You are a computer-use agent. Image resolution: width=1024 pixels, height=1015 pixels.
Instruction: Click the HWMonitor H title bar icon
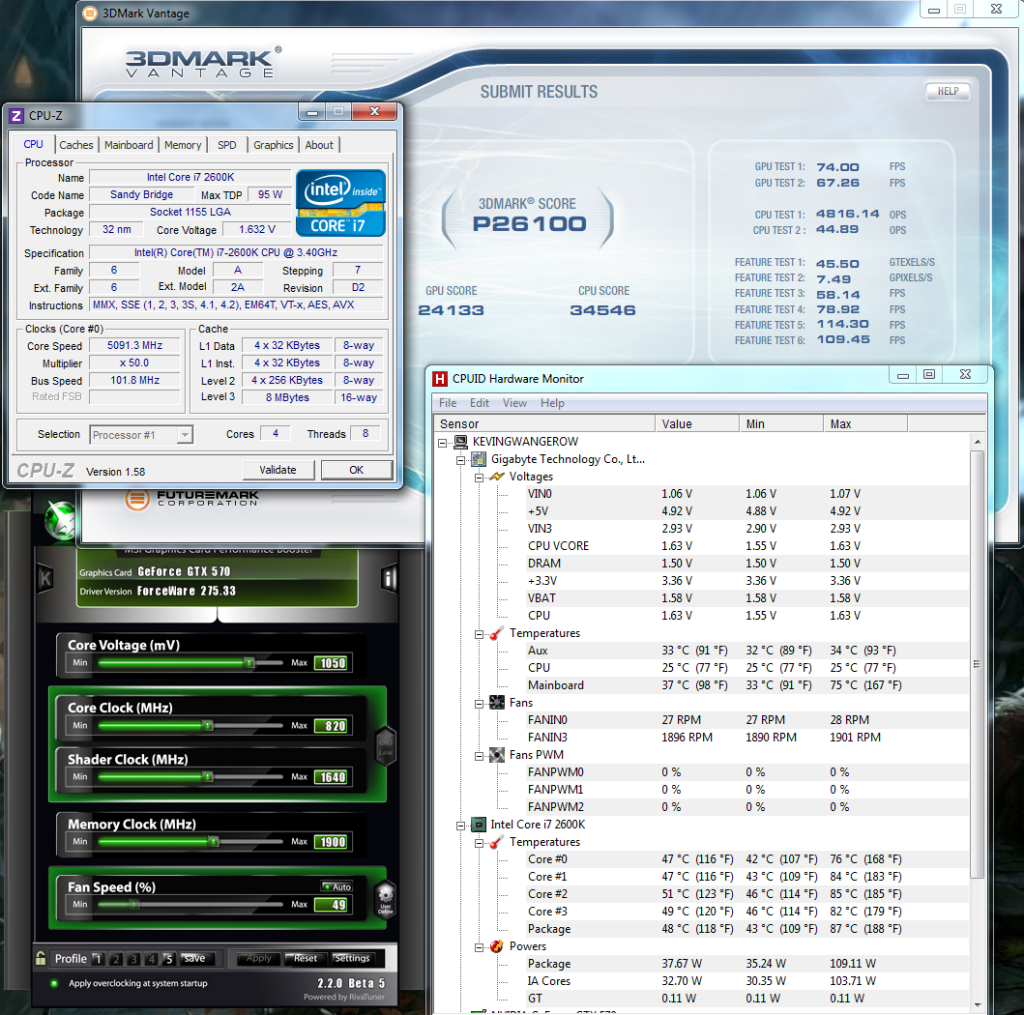point(440,379)
